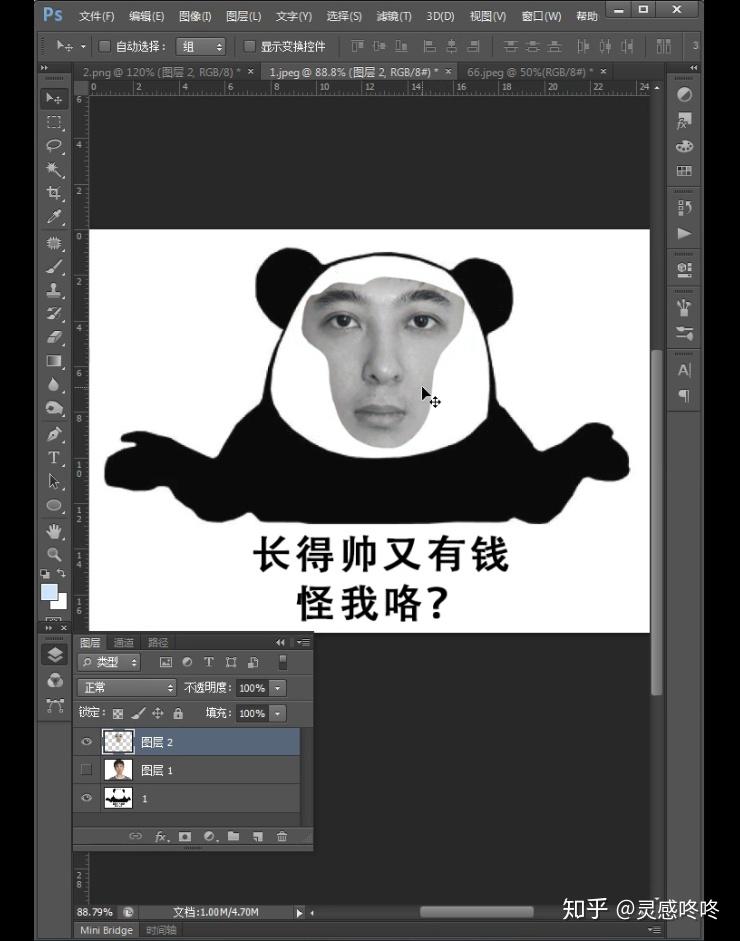This screenshot has height=941, width=740.
Task: Switch to the 路径 panel tab
Action: tap(158, 643)
